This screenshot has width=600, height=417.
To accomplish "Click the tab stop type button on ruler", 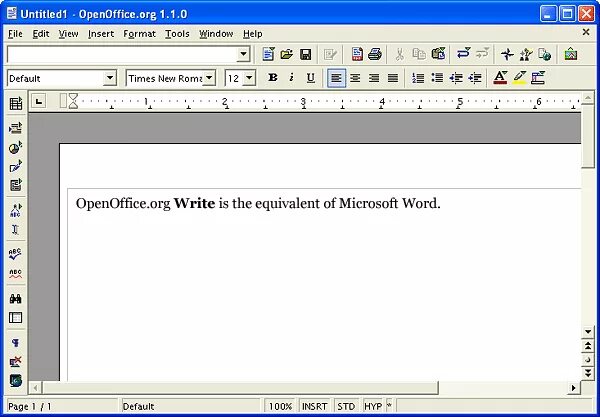I will coord(38,101).
